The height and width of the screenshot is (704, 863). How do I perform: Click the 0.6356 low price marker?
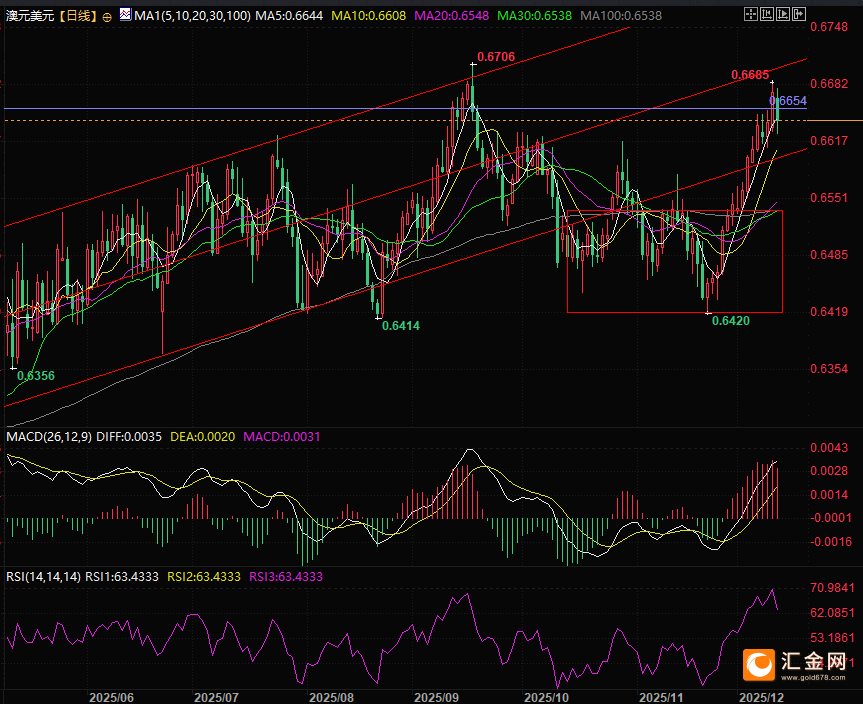click(36, 376)
